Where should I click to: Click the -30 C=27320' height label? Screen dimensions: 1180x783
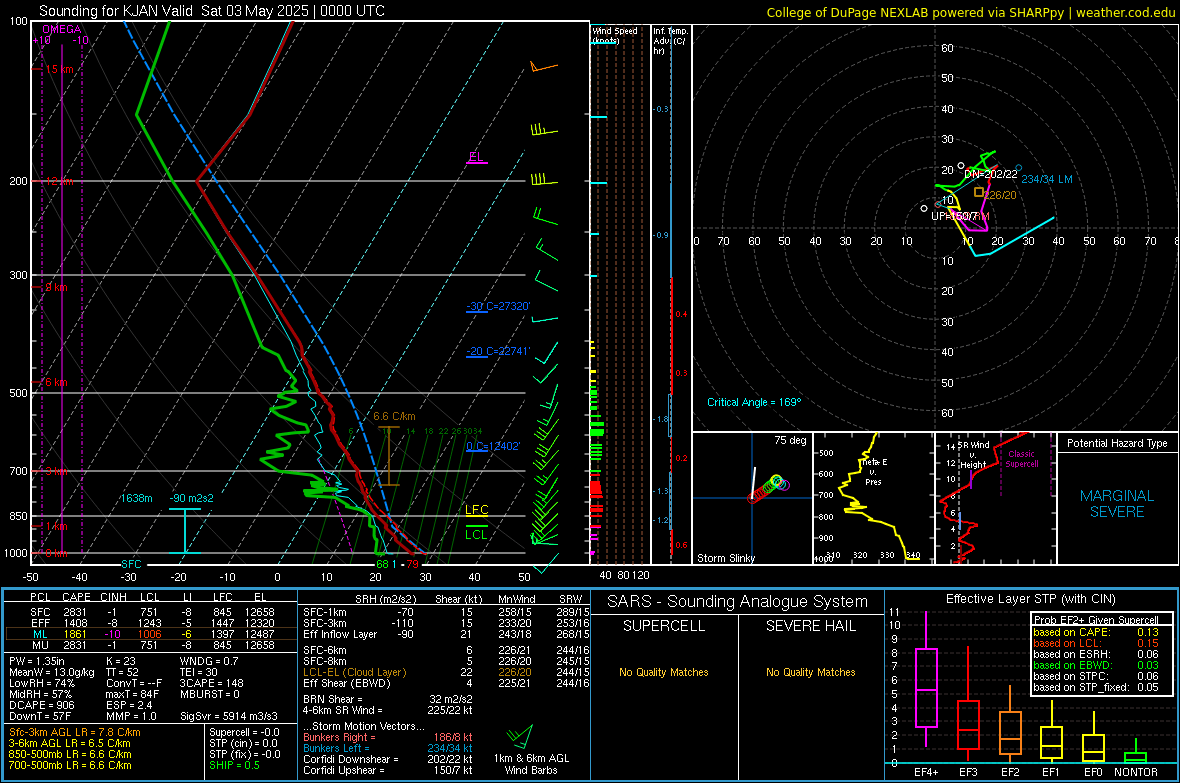tap(498, 306)
